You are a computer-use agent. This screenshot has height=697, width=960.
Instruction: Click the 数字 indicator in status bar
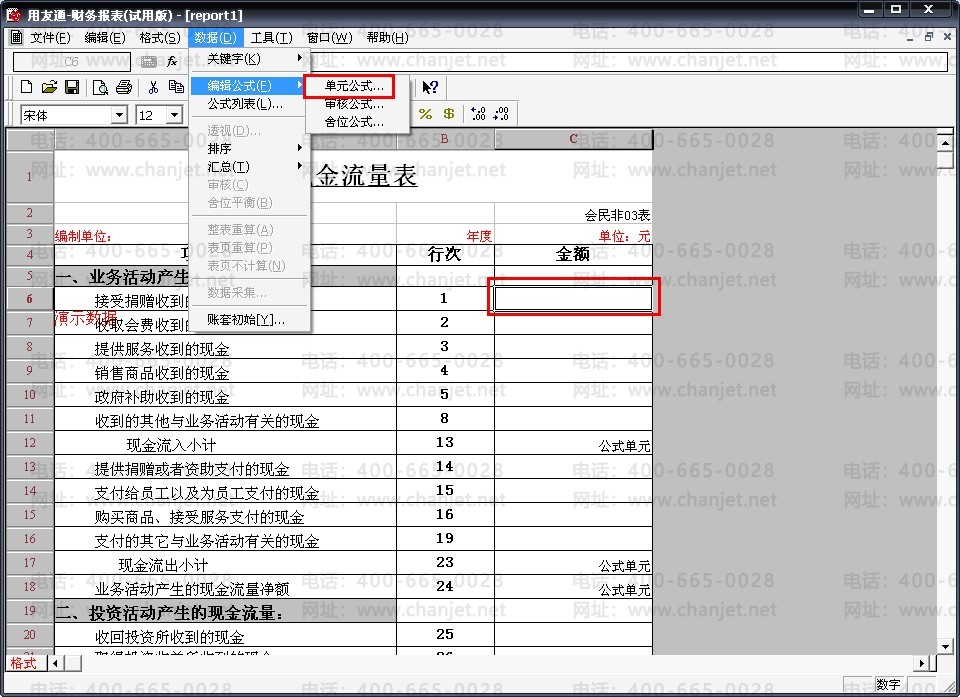click(x=888, y=685)
